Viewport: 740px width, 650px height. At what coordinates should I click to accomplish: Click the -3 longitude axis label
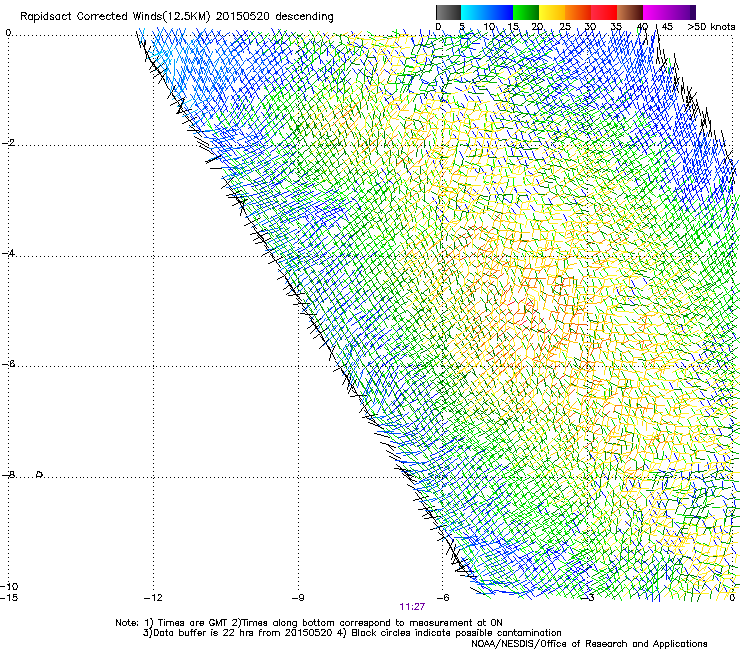tap(588, 598)
